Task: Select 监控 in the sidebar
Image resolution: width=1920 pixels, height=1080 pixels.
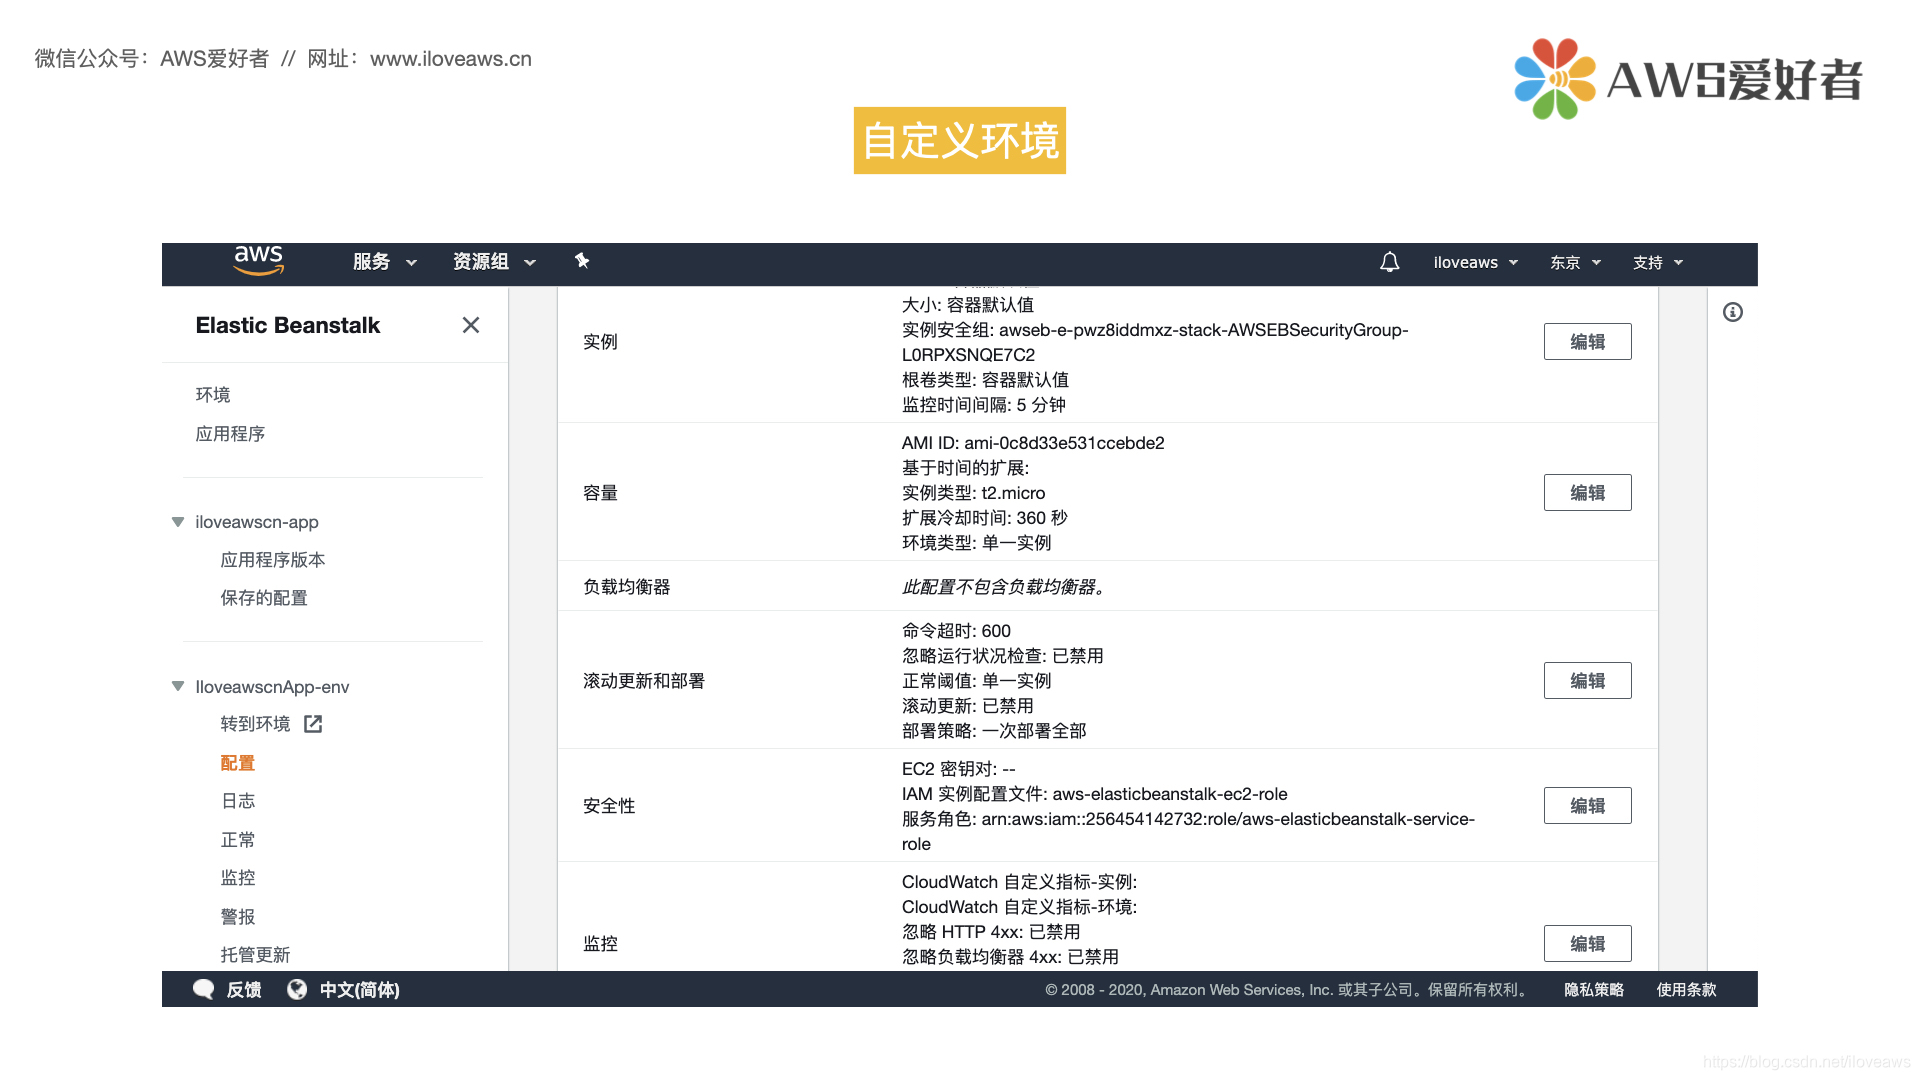Action: [x=238, y=878]
